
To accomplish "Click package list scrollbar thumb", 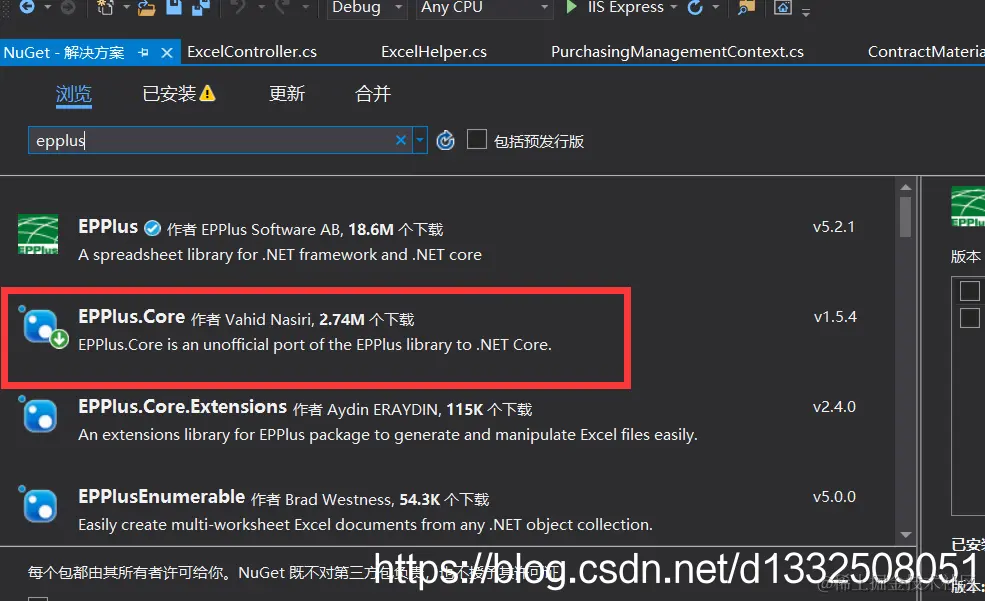I will (905, 217).
